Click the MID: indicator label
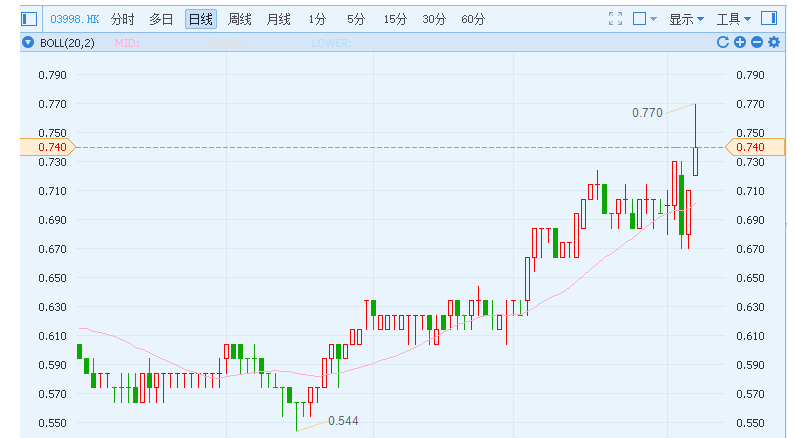 [x=127, y=43]
